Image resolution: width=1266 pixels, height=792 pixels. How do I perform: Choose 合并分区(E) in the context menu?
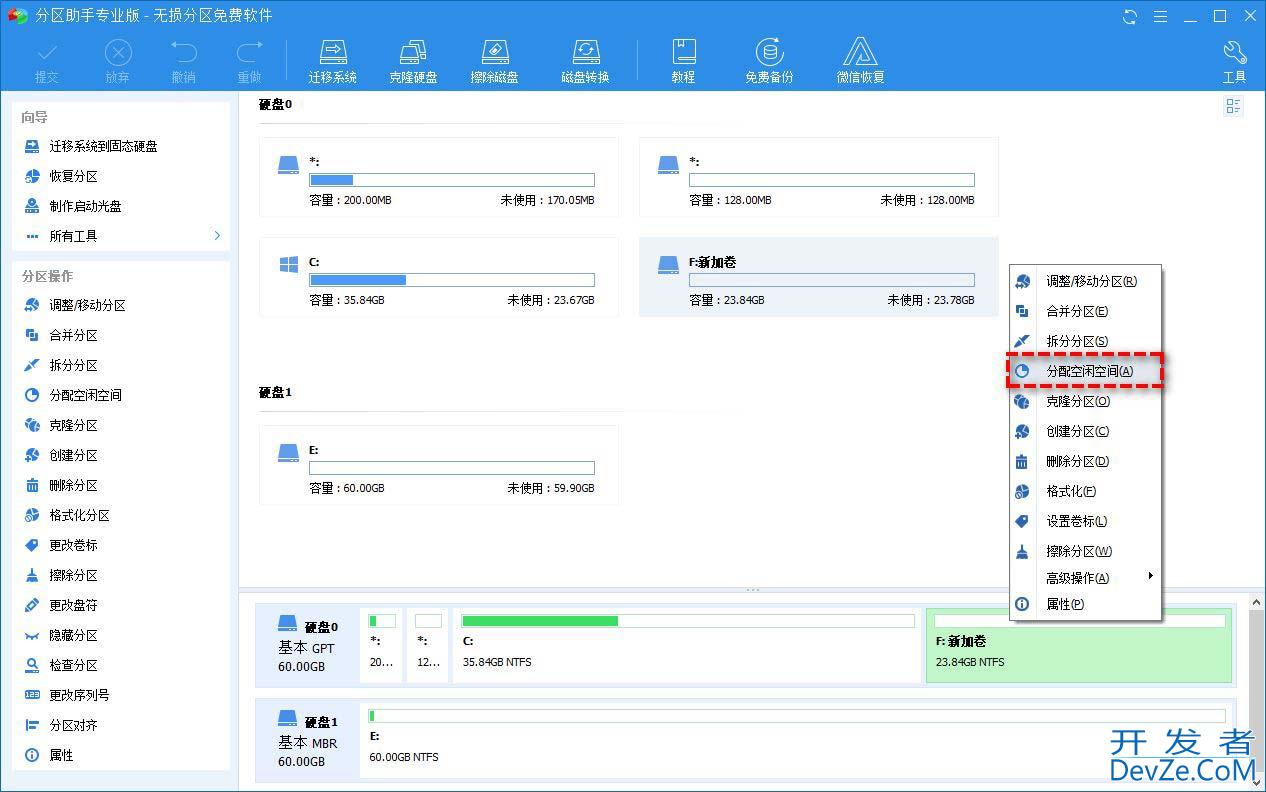pyautogui.click(x=1085, y=311)
